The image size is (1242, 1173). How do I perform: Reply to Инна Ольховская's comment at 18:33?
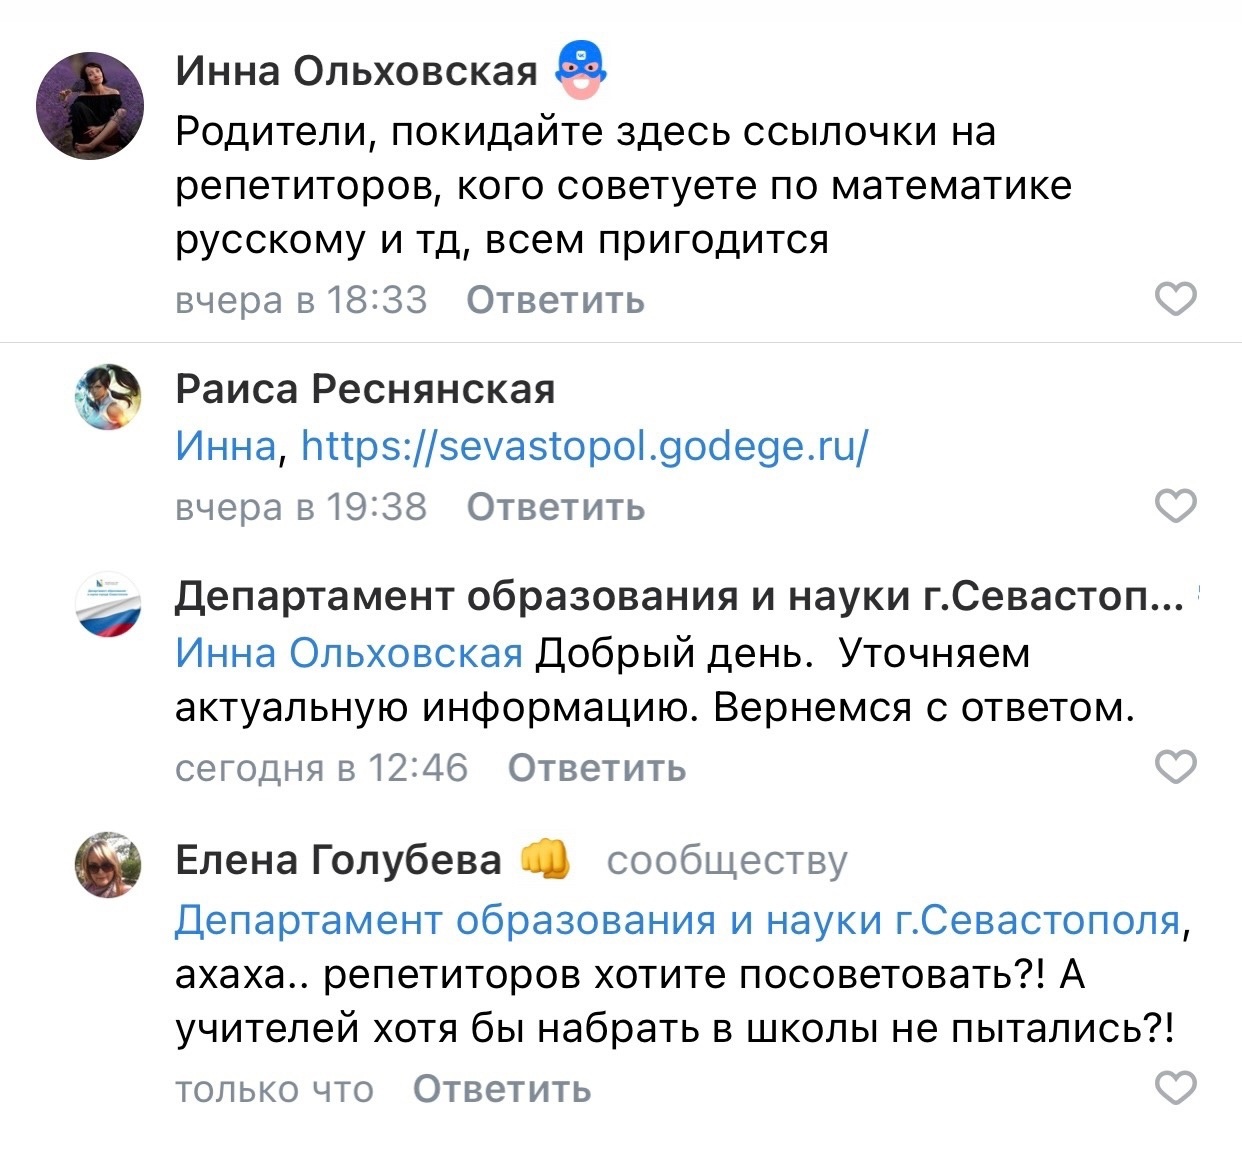(556, 300)
